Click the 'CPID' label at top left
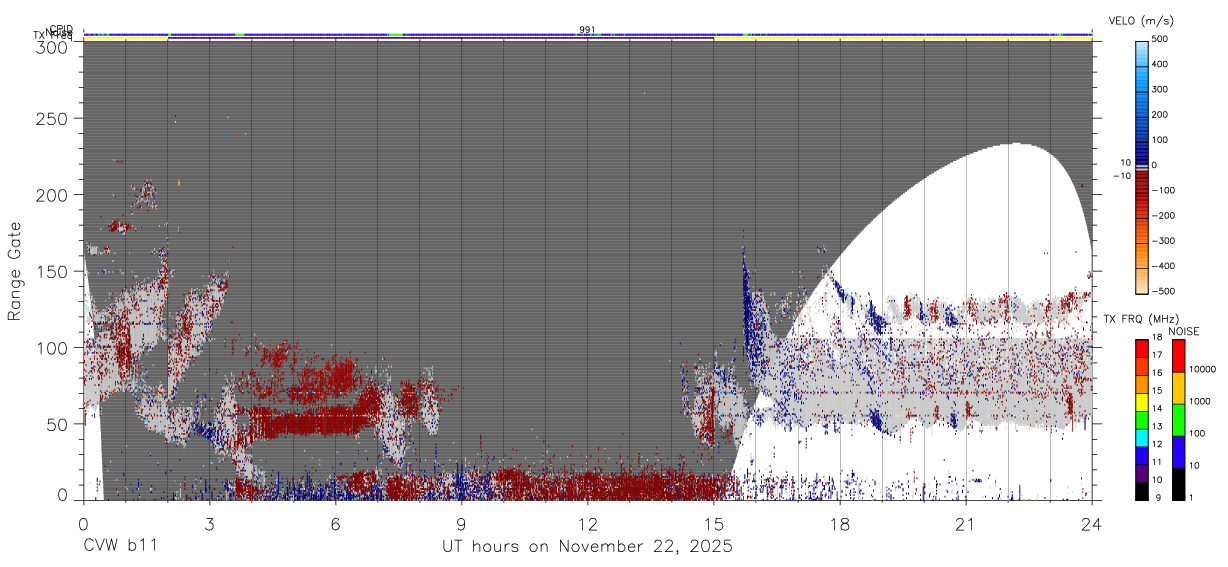Screen dimensions: 1228x567 61,29
